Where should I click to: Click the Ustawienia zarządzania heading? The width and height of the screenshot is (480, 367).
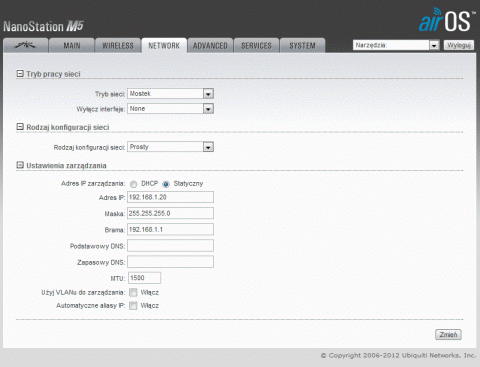pyautogui.click(x=66, y=166)
